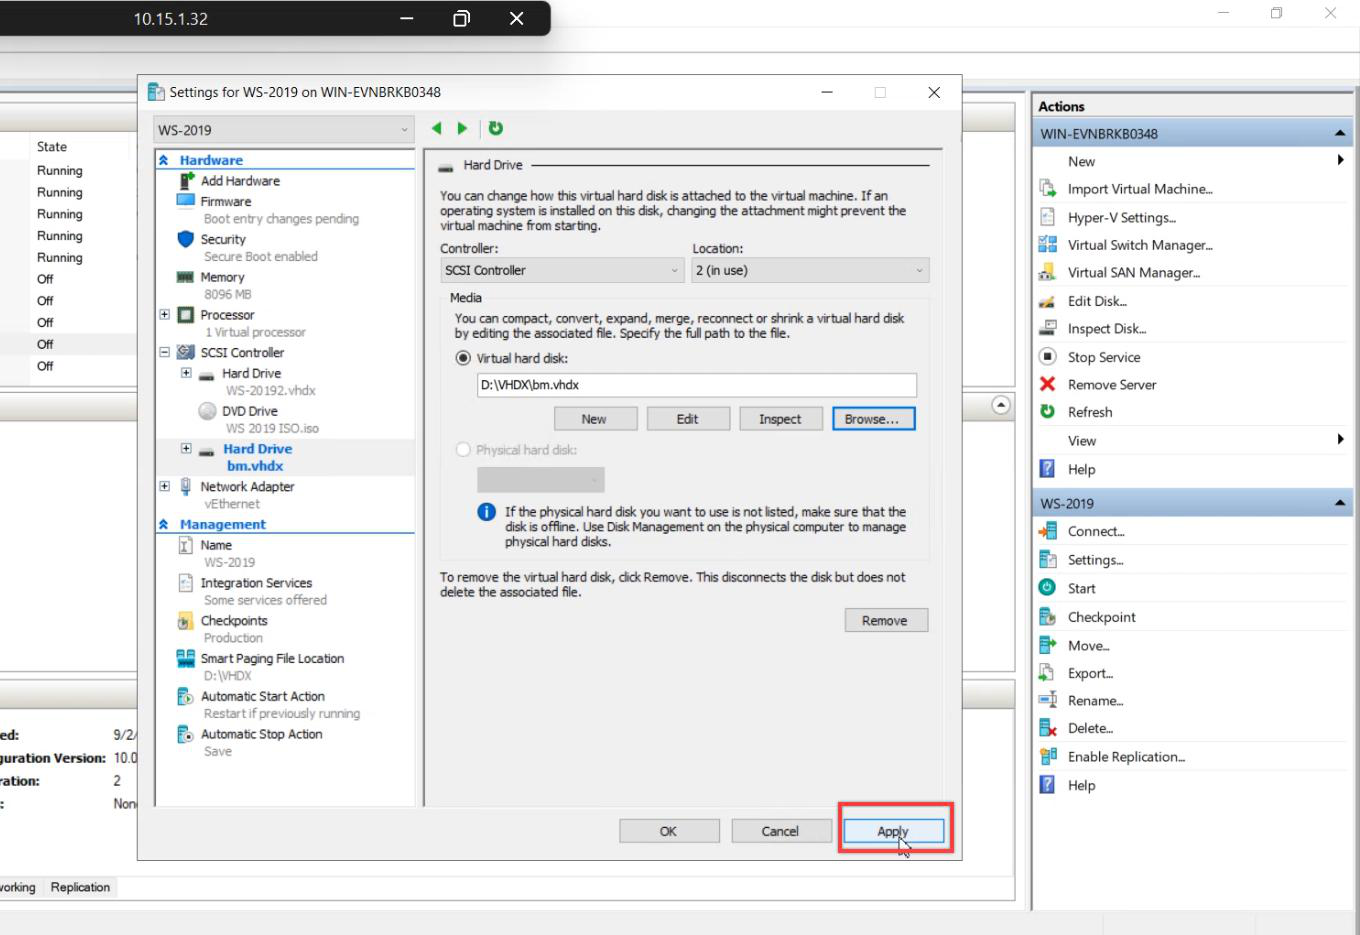
Task: Open the Controller SCSI Controller dropdown
Action: 563,270
